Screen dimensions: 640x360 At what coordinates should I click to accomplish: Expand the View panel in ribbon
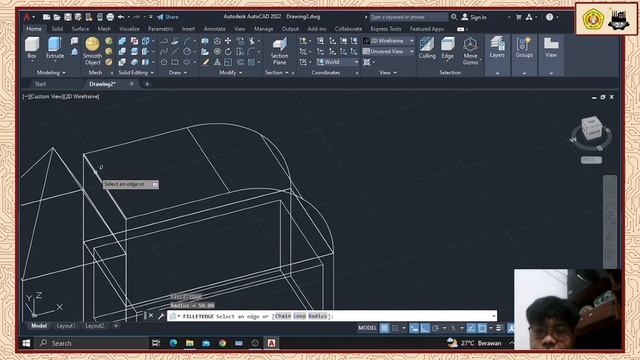388,73
